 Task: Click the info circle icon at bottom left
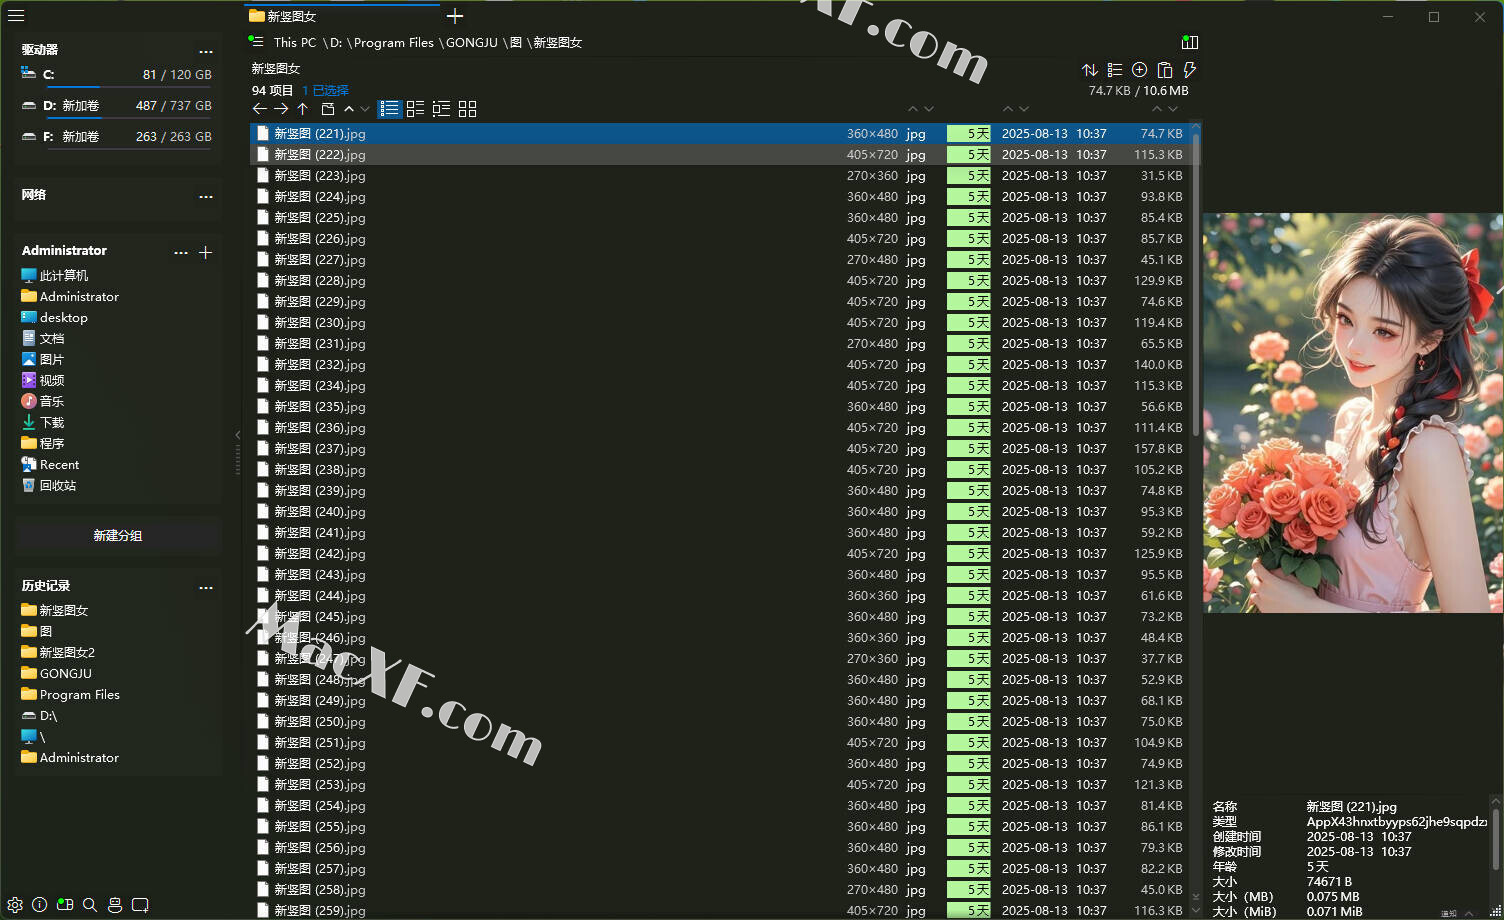coord(40,904)
